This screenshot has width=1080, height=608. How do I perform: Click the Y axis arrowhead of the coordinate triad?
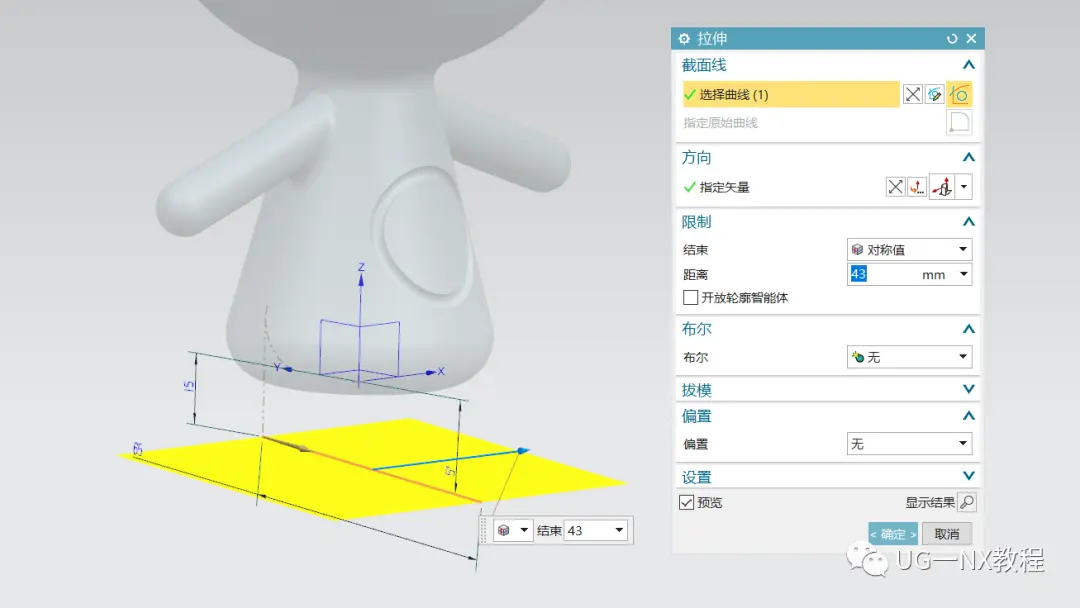click(288, 370)
